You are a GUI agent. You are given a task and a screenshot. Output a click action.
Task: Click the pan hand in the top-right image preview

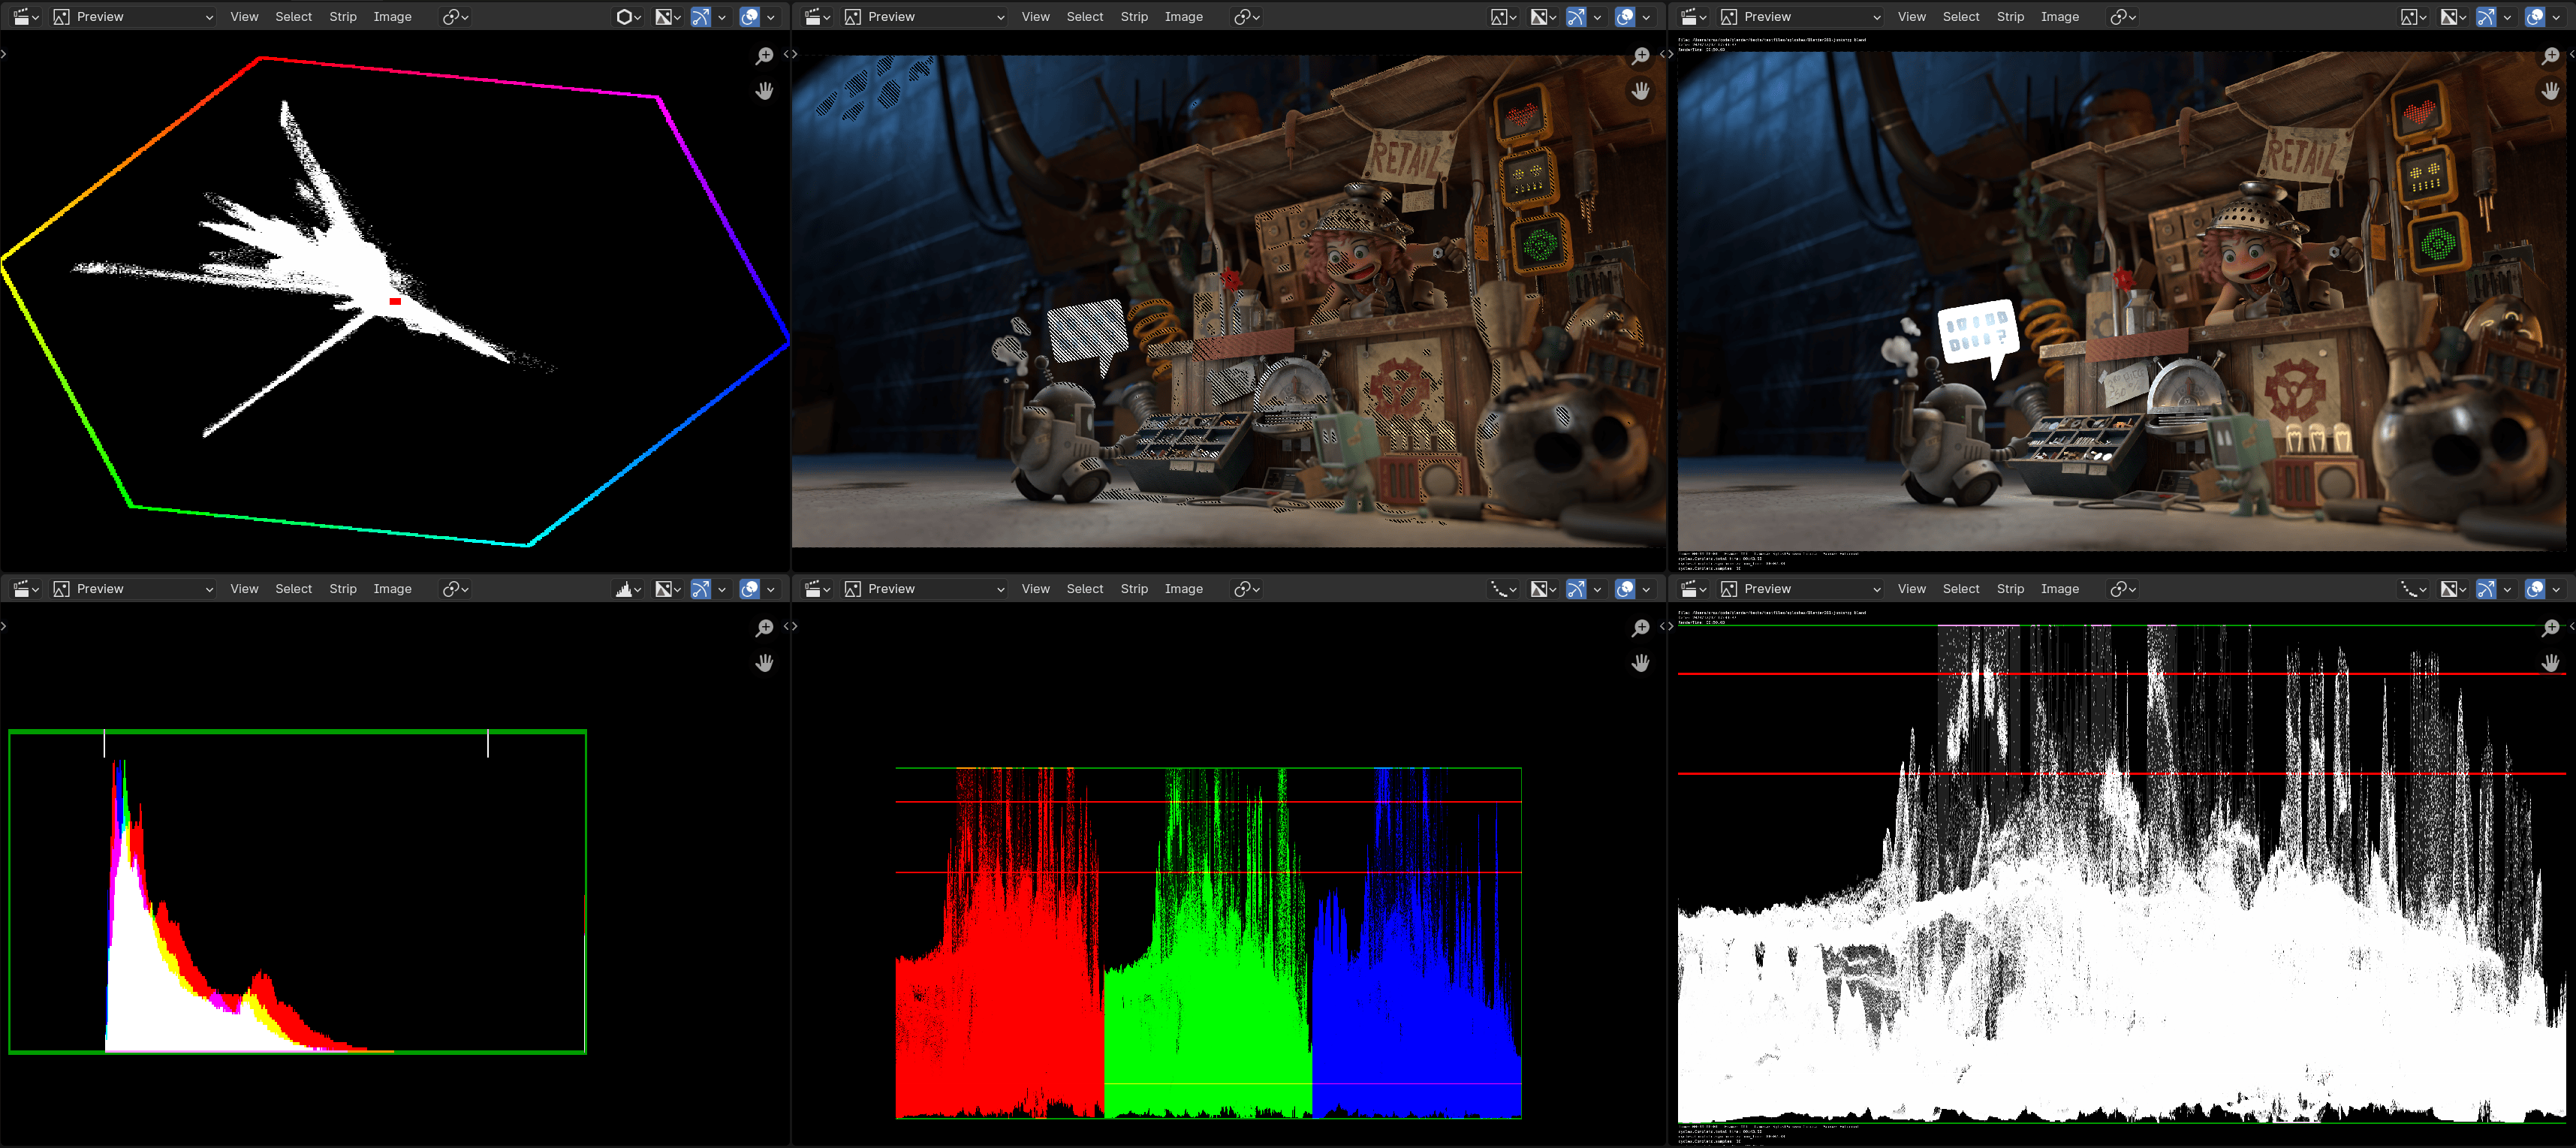[2550, 91]
